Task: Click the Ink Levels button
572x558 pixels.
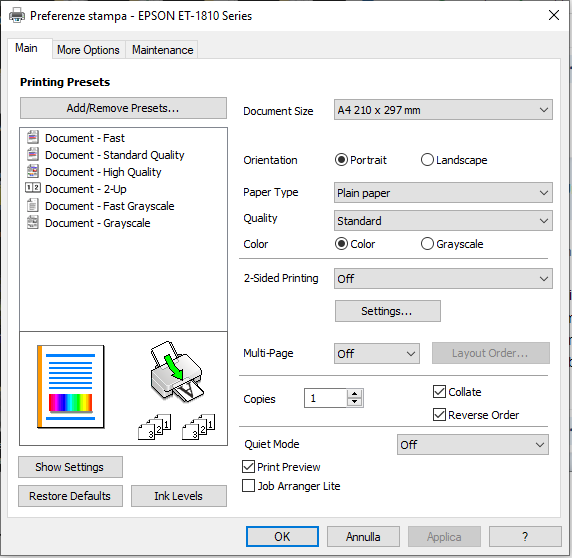Action: 179,496
